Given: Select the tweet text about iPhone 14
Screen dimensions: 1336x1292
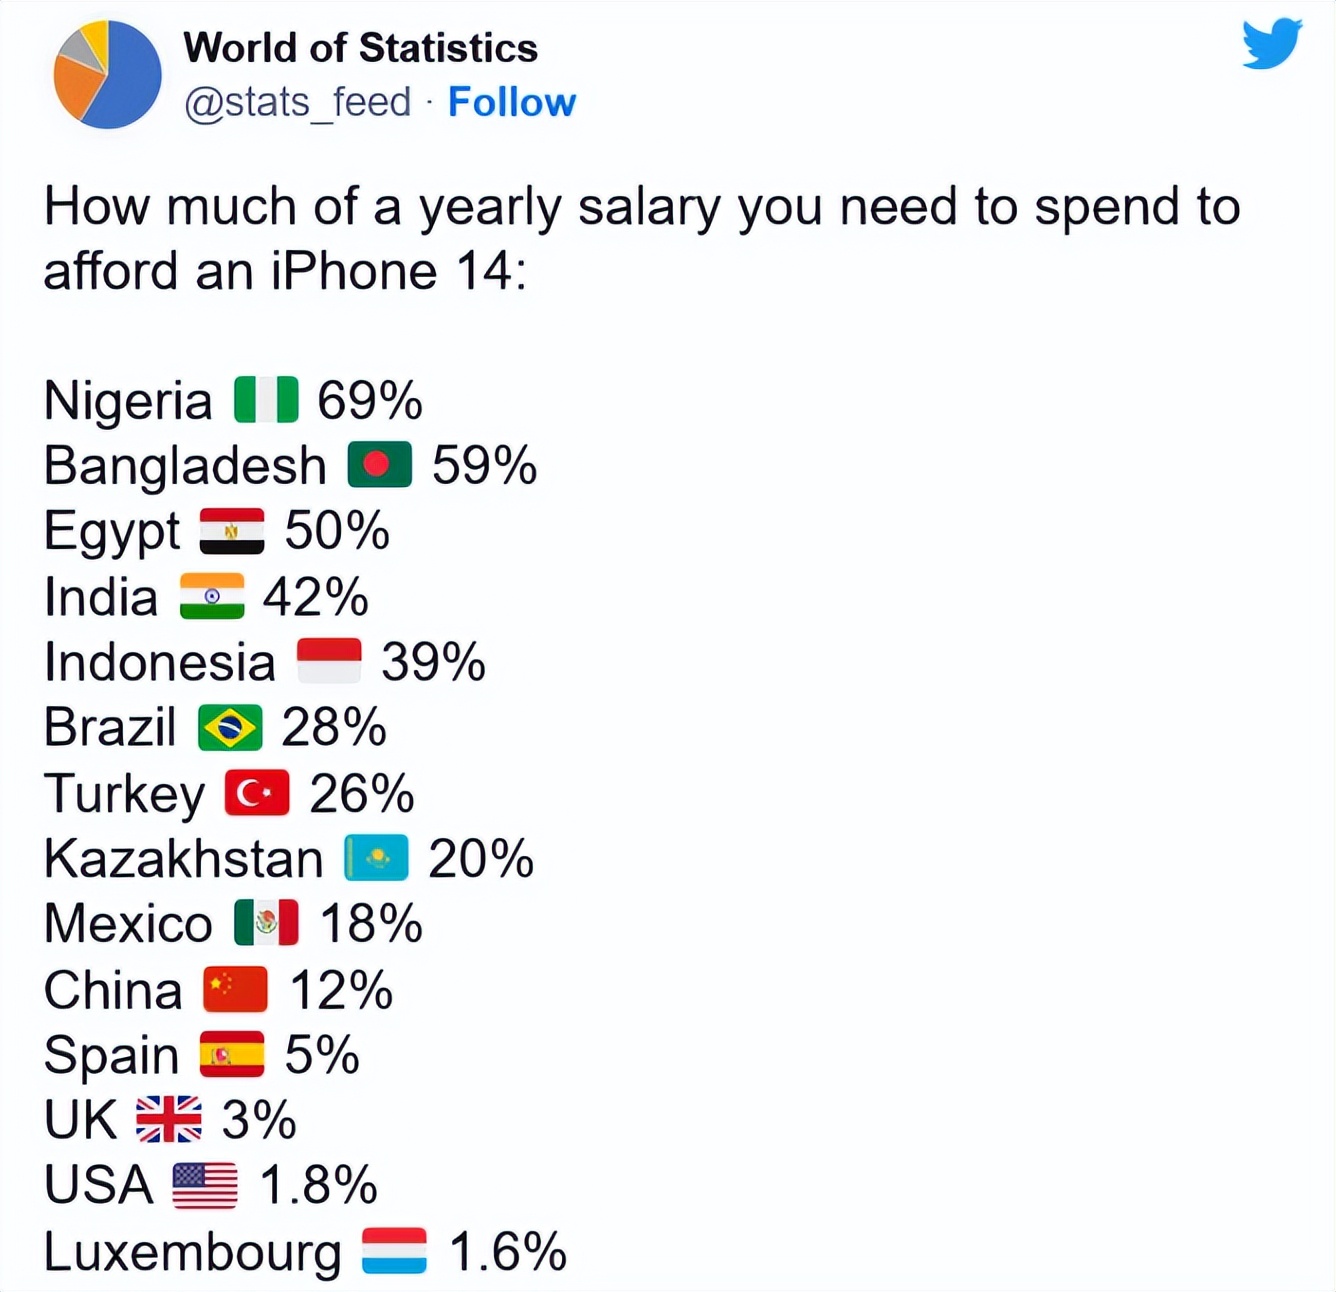Looking at the screenshot, I should pos(640,237).
